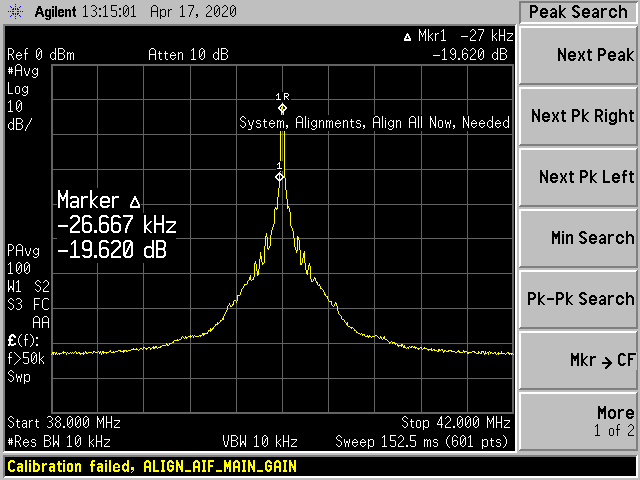Run Min Search from the softkey menu

click(x=581, y=238)
